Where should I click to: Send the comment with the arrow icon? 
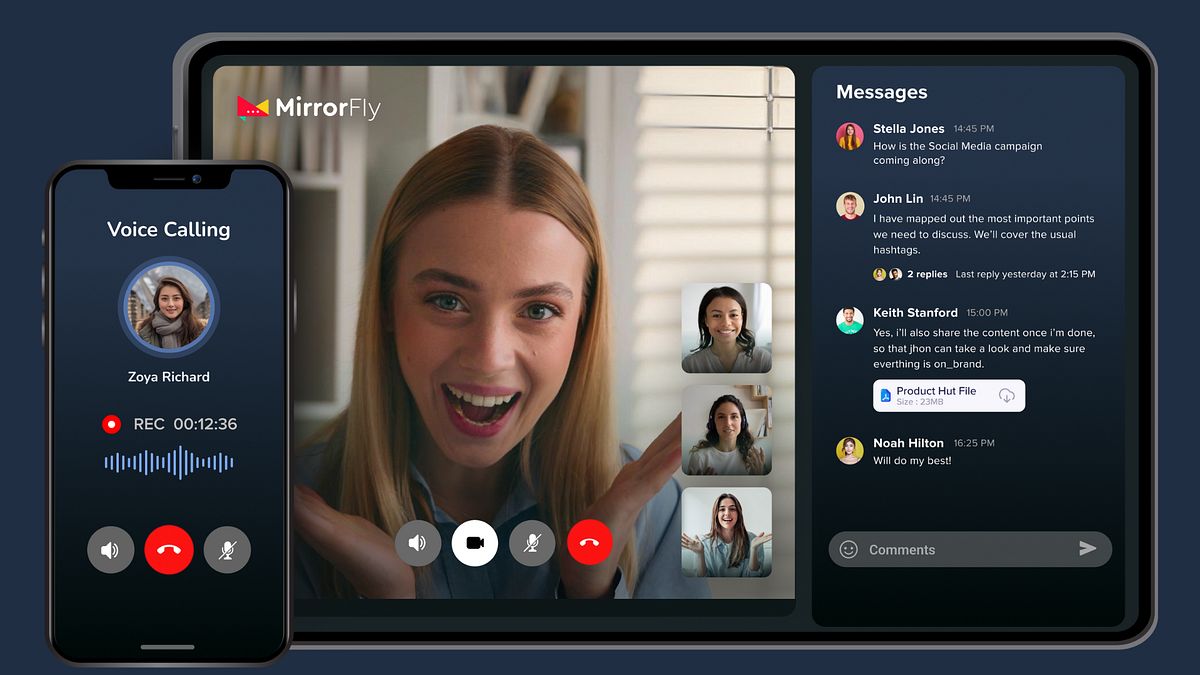coord(1088,548)
